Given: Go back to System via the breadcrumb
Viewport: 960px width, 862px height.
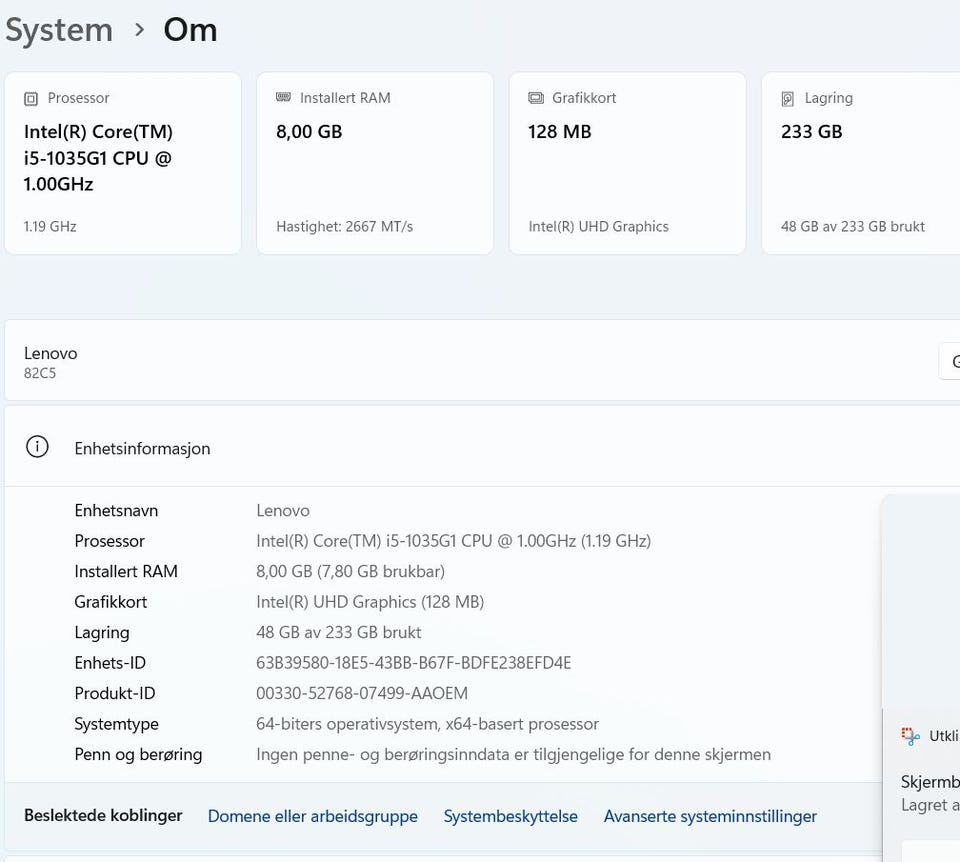Looking at the screenshot, I should [59, 30].
